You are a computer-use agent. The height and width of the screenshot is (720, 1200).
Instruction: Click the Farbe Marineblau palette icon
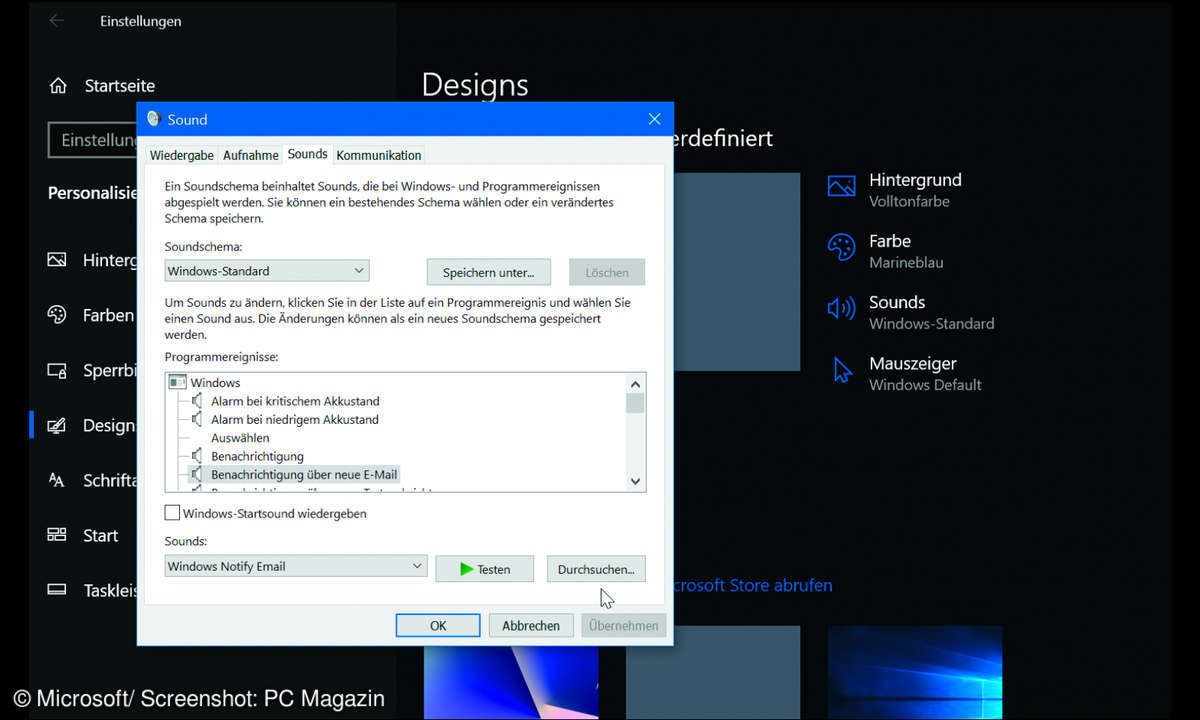[x=842, y=247]
